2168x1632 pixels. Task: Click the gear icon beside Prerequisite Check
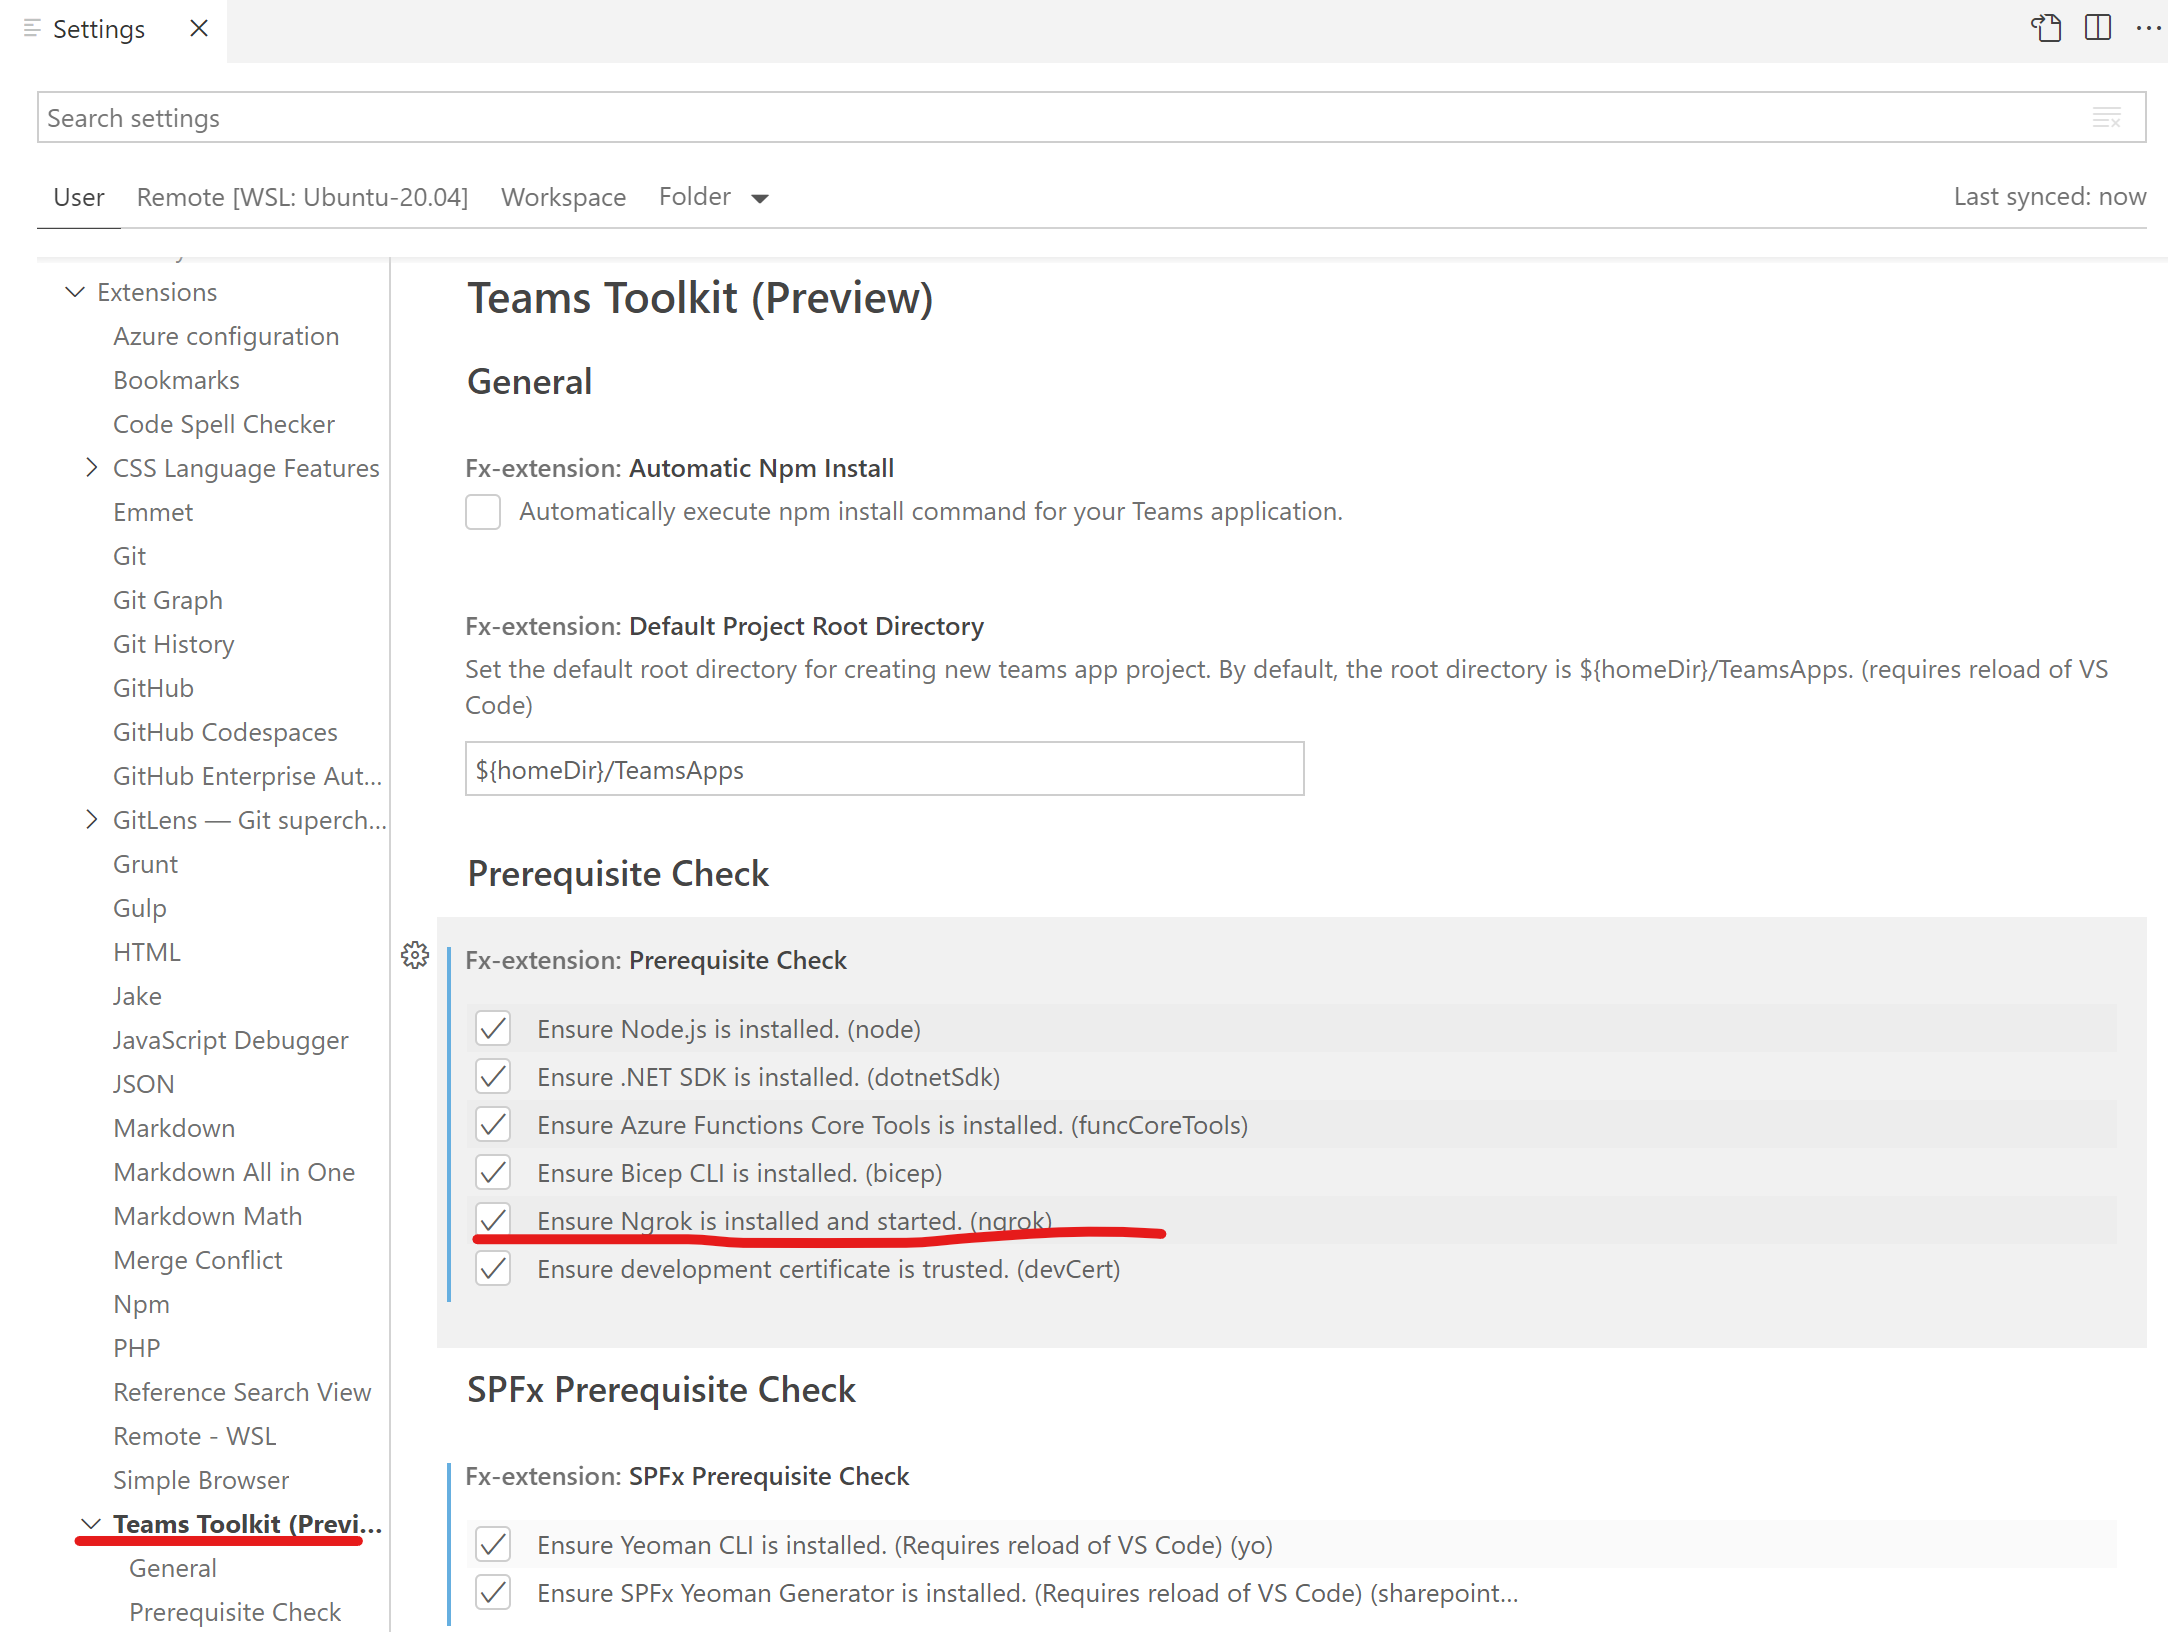pyautogui.click(x=414, y=956)
